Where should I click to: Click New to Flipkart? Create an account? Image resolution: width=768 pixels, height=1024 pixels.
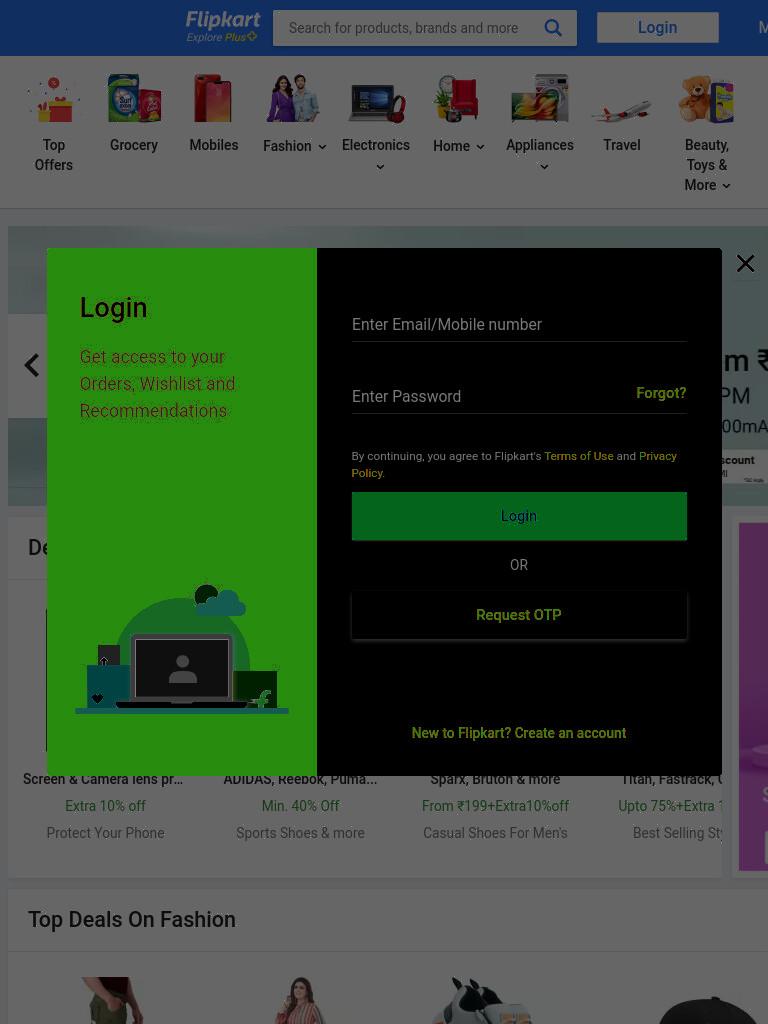[519, 733]
